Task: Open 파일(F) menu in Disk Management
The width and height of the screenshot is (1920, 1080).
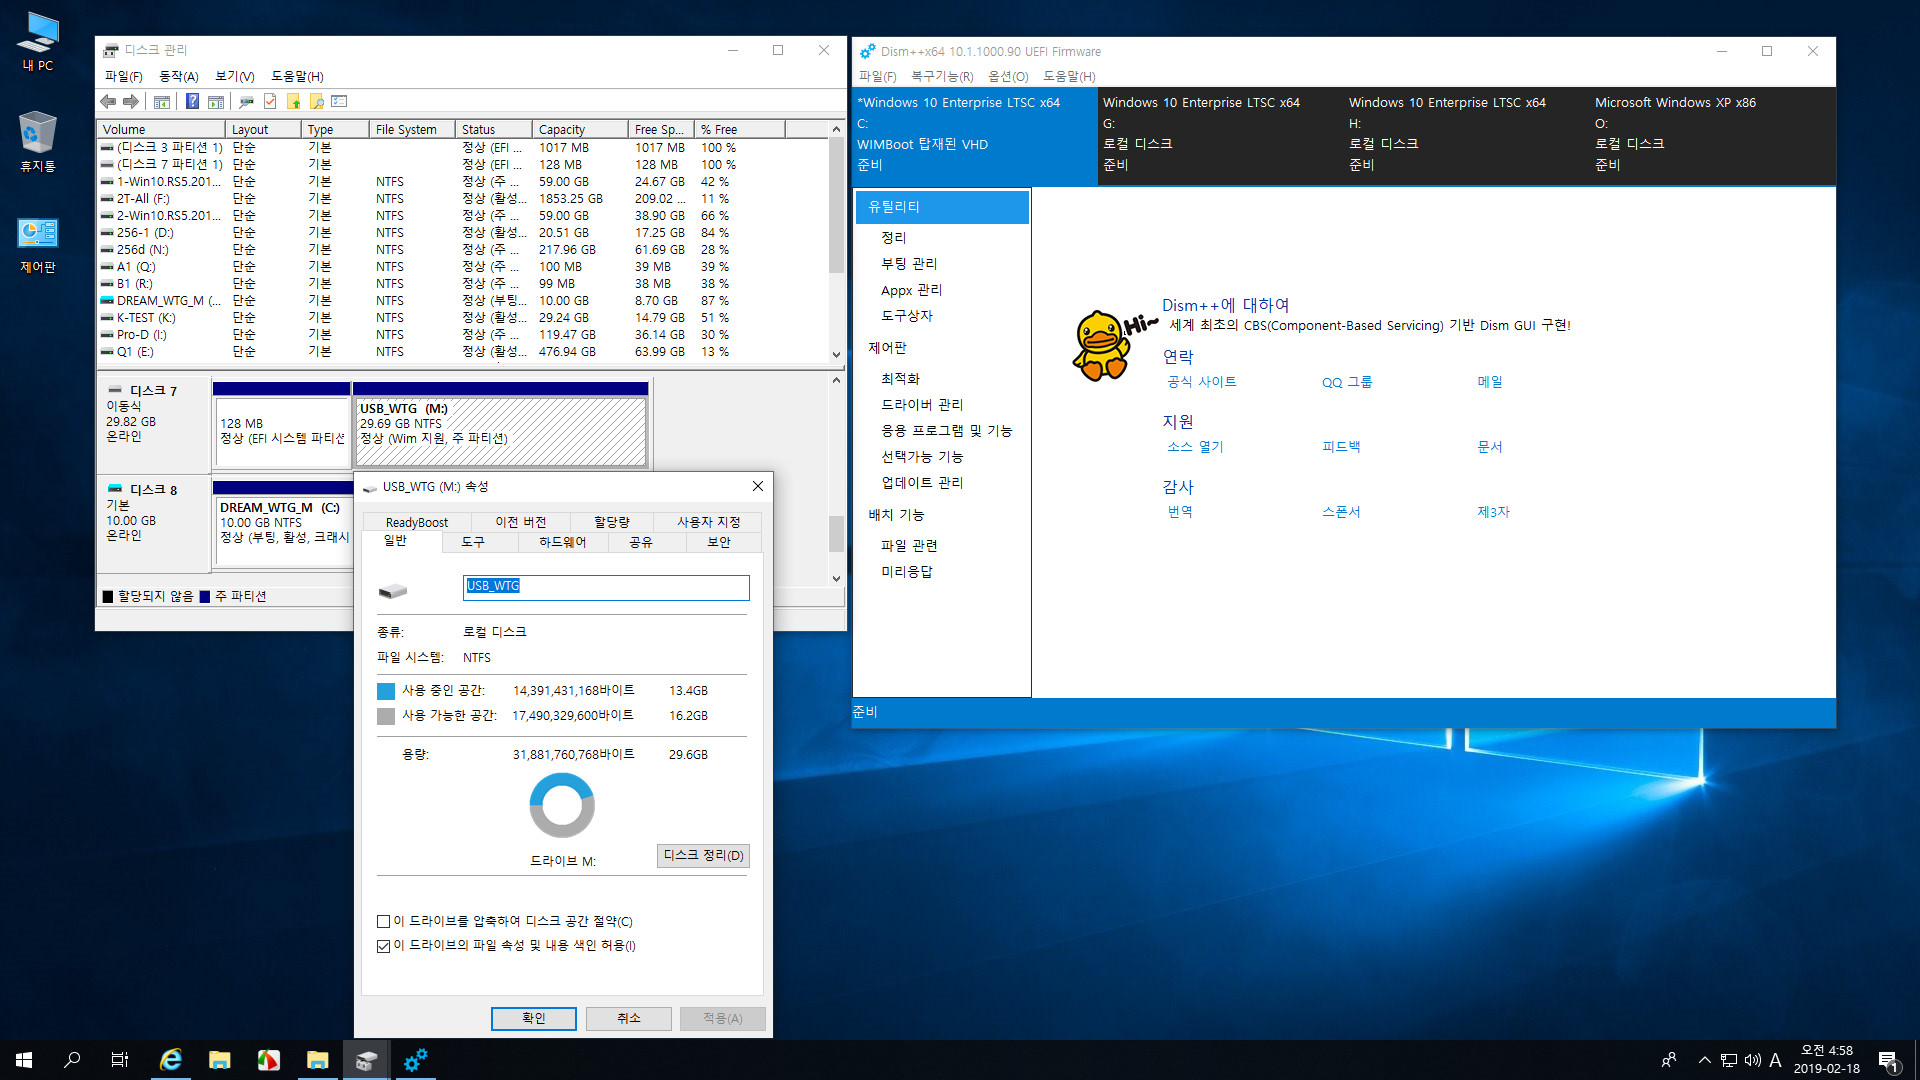Action: (123, 76)
